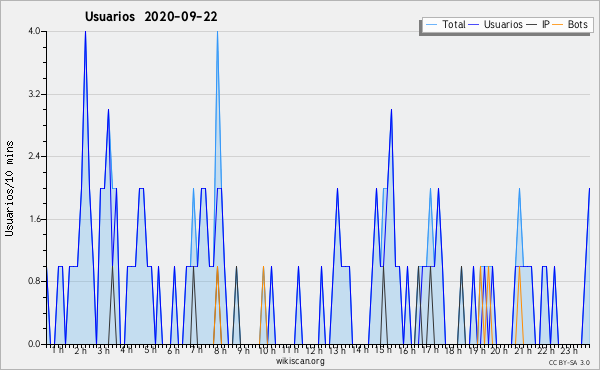Click the 4.0 peak near 2 h
Viewport: 600px width, 370px height.
click(85, 32)
